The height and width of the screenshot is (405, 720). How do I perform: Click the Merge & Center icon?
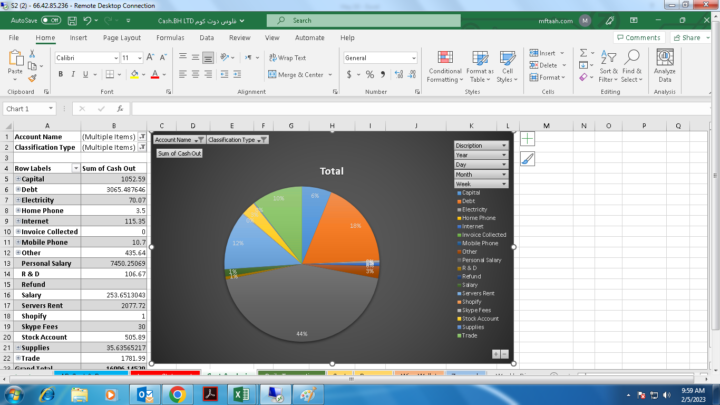click(x=300, y=74)
